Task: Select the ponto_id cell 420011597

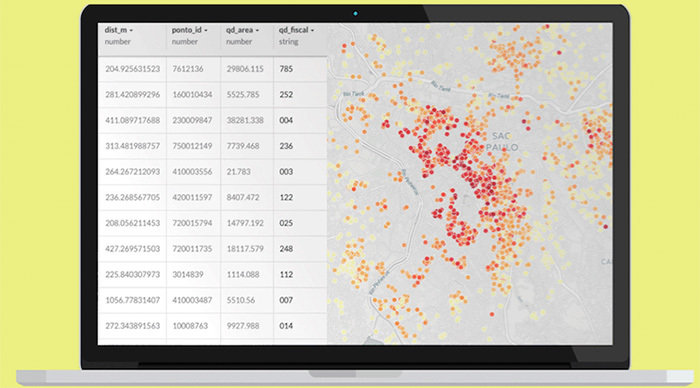Action: tap(193, 197)
